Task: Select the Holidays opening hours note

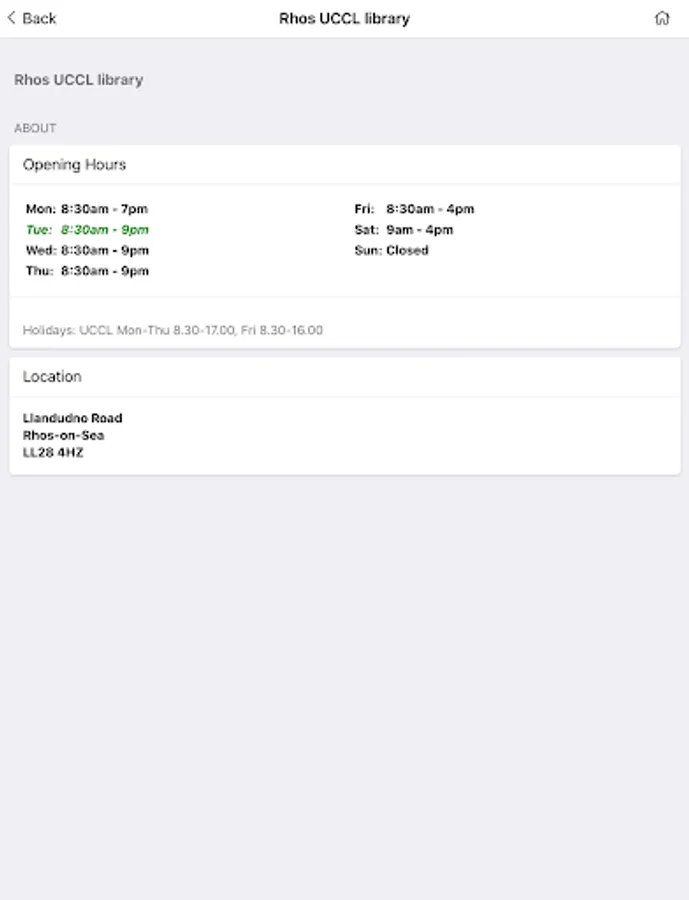Action: pos(173,330)
